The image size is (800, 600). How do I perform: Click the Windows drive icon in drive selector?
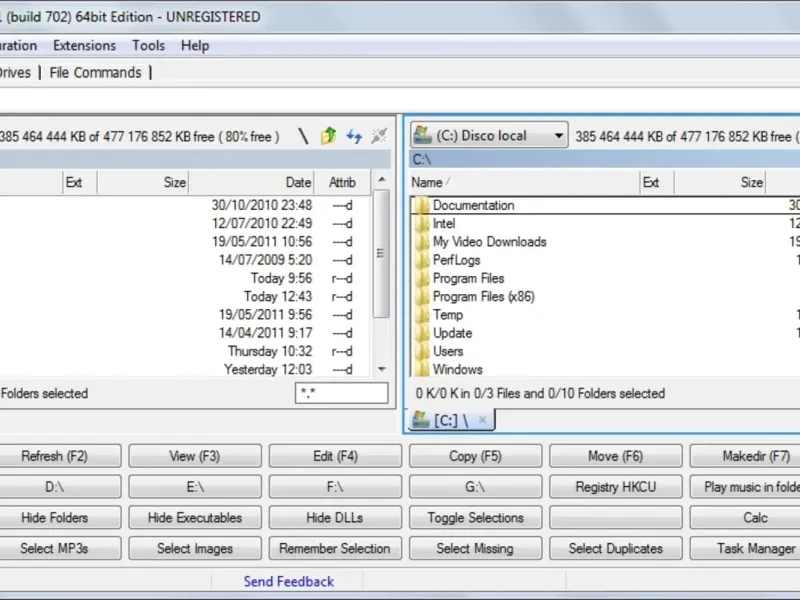pos(422,135)
